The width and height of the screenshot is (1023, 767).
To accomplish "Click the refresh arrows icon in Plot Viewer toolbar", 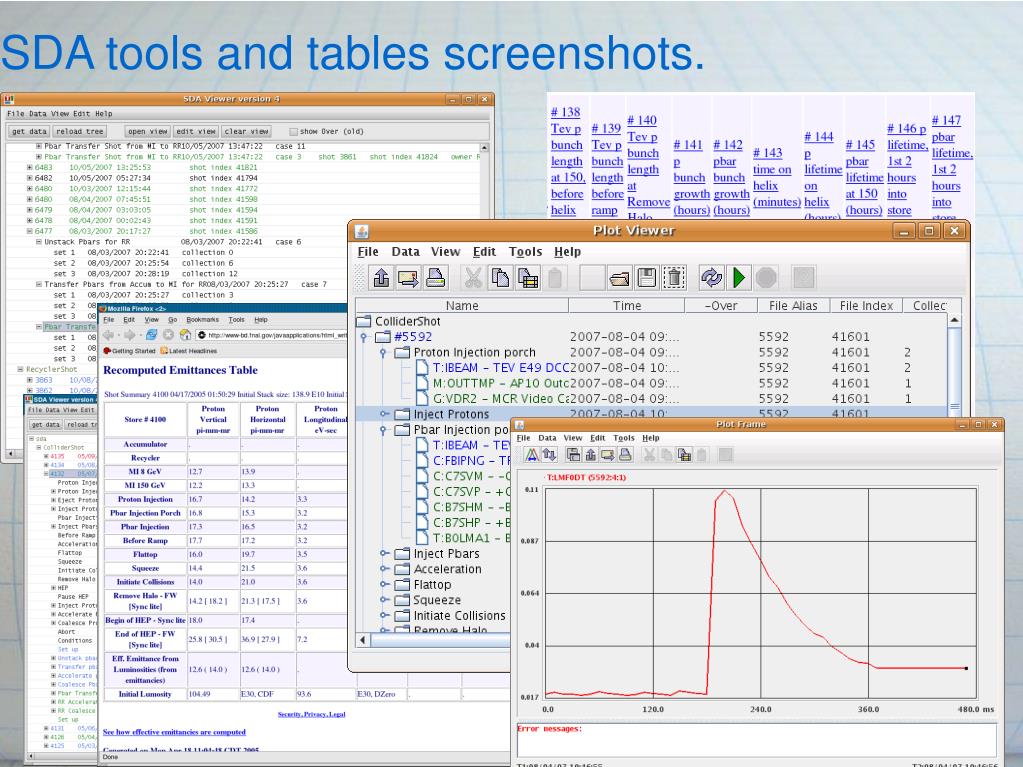I will (x=711, y=278).
